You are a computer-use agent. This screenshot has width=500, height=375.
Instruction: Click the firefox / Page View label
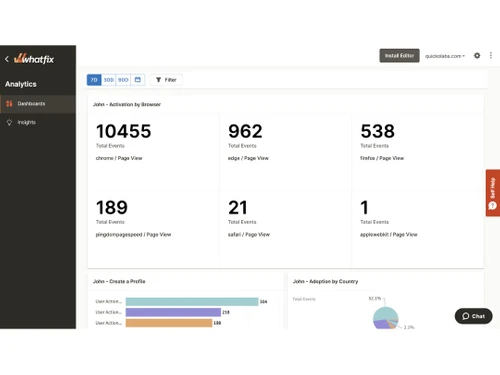coord(382,158)
